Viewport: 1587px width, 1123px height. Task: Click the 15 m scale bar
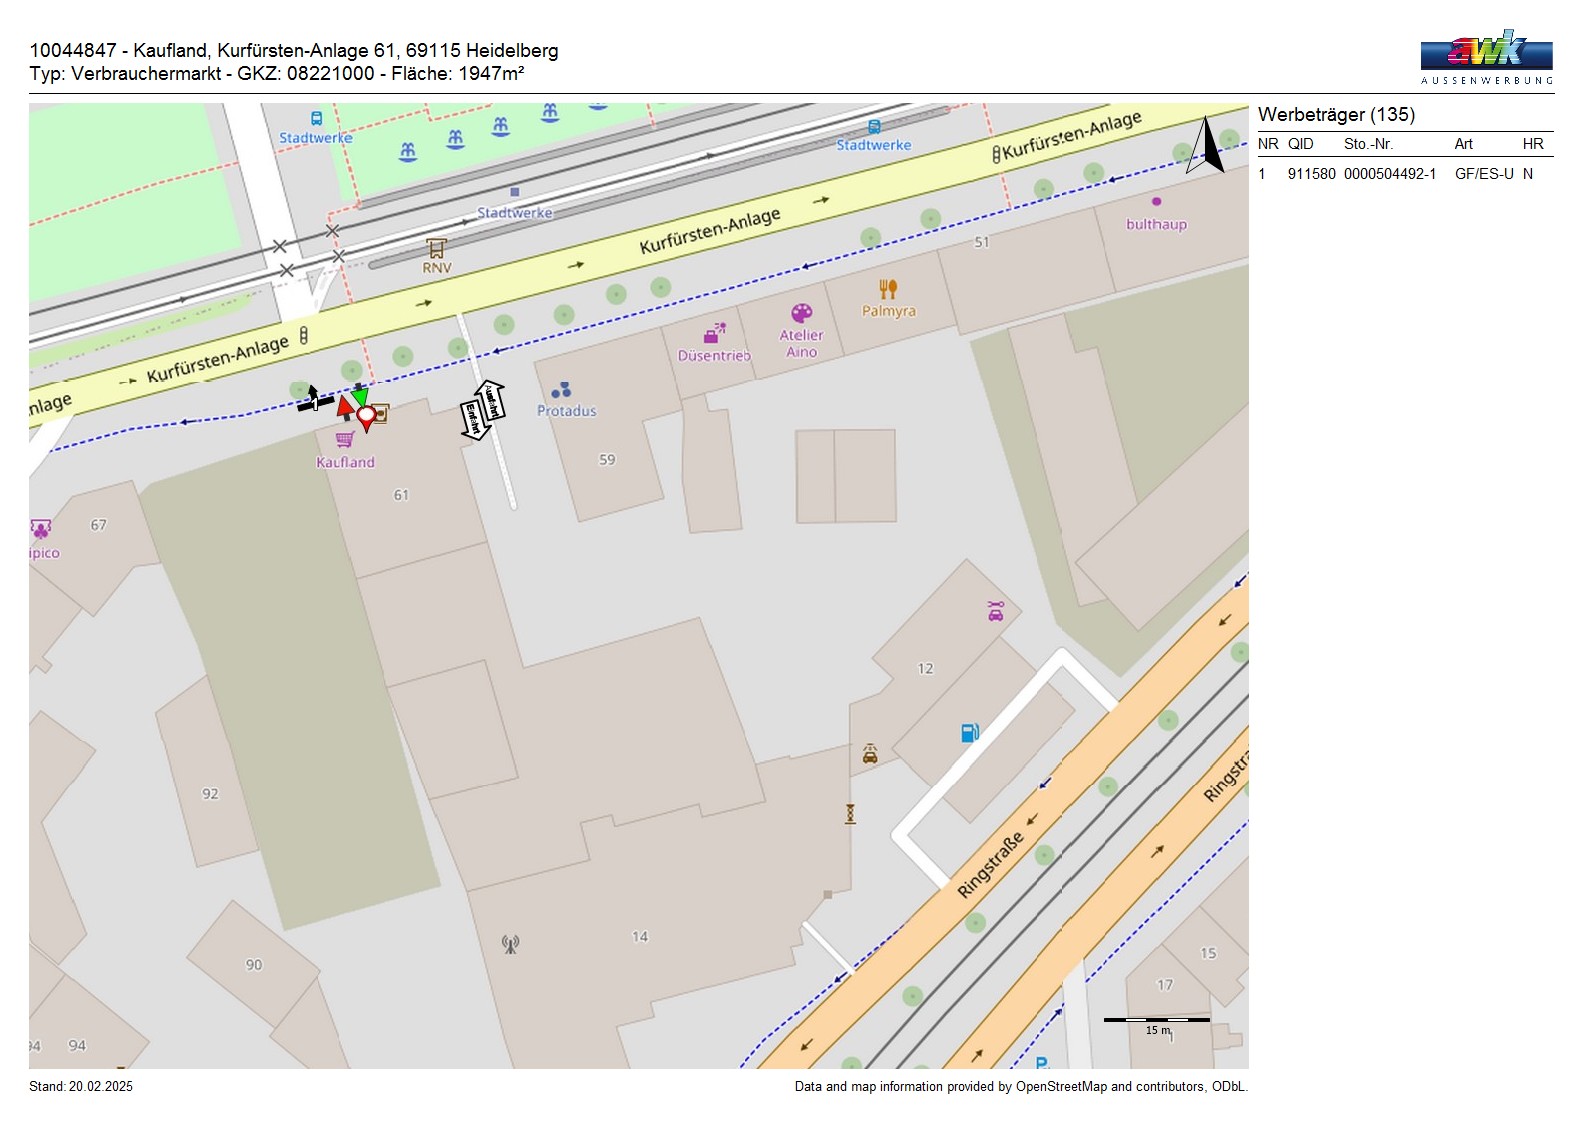(x=1156, y=1020)
